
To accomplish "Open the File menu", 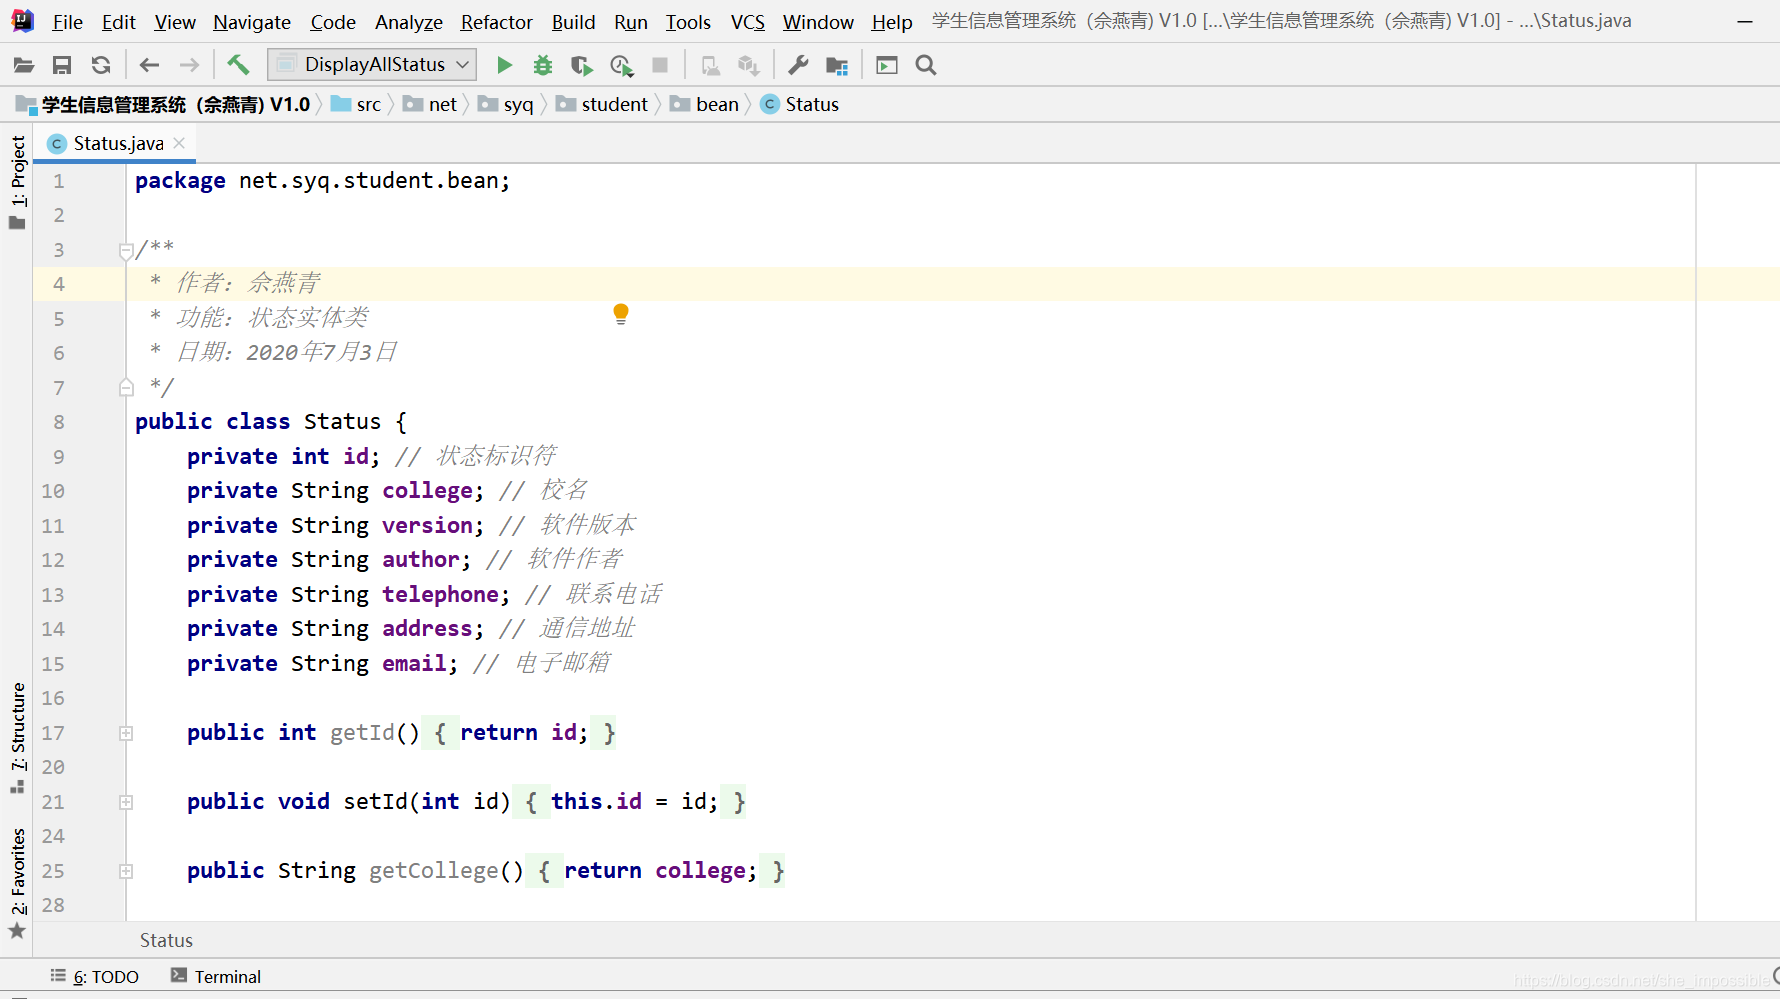I will tap(67, 22).
